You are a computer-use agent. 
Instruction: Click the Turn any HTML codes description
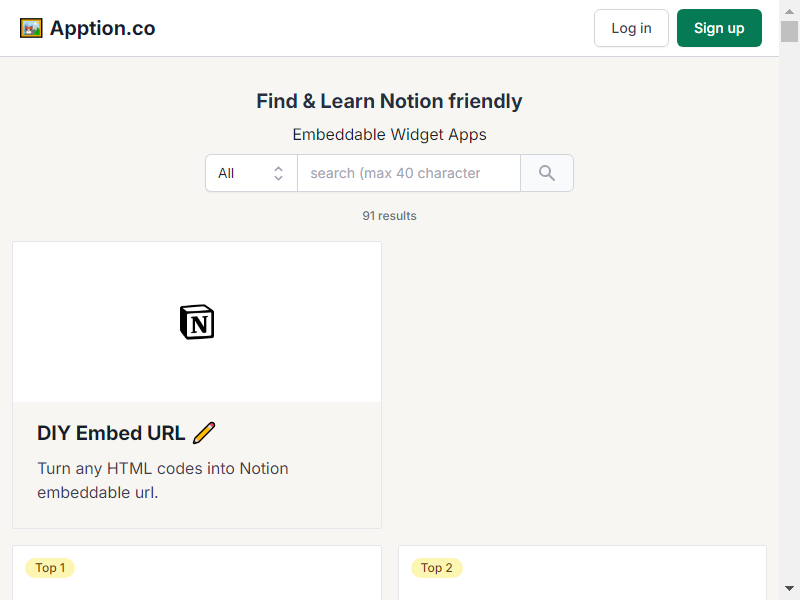[163, 481]
